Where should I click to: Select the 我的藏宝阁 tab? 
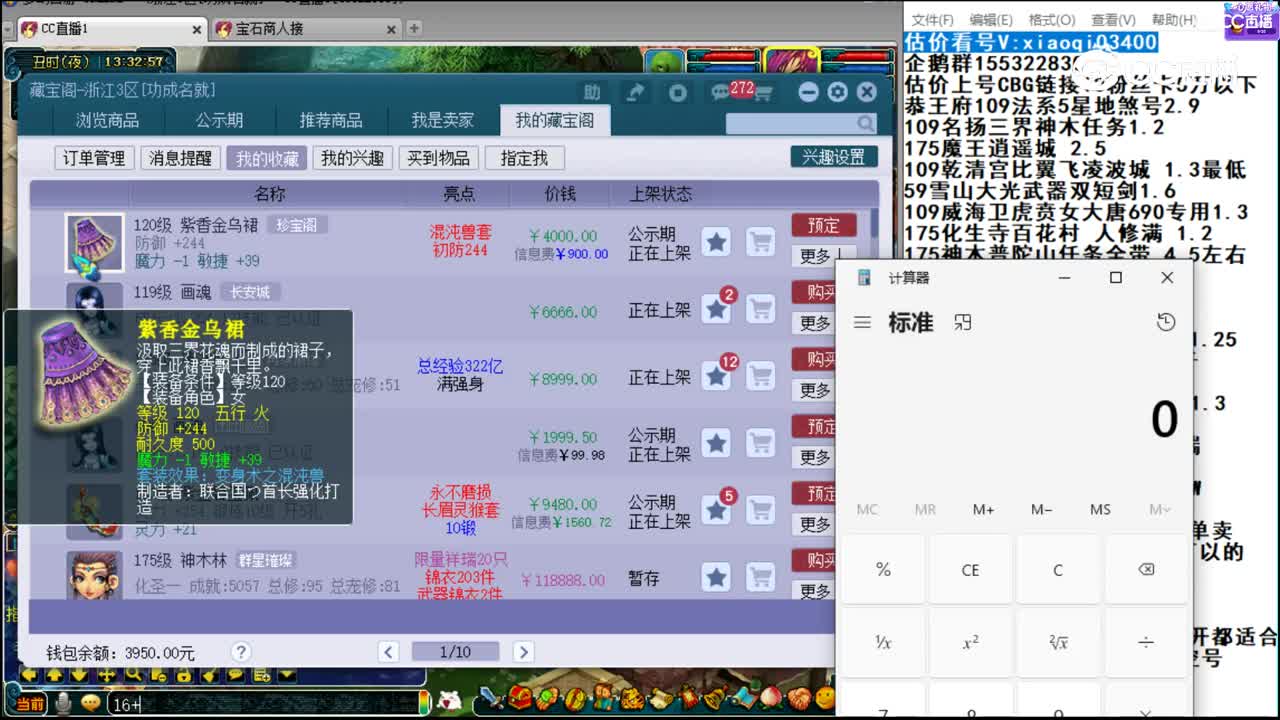tap(555, 120)
